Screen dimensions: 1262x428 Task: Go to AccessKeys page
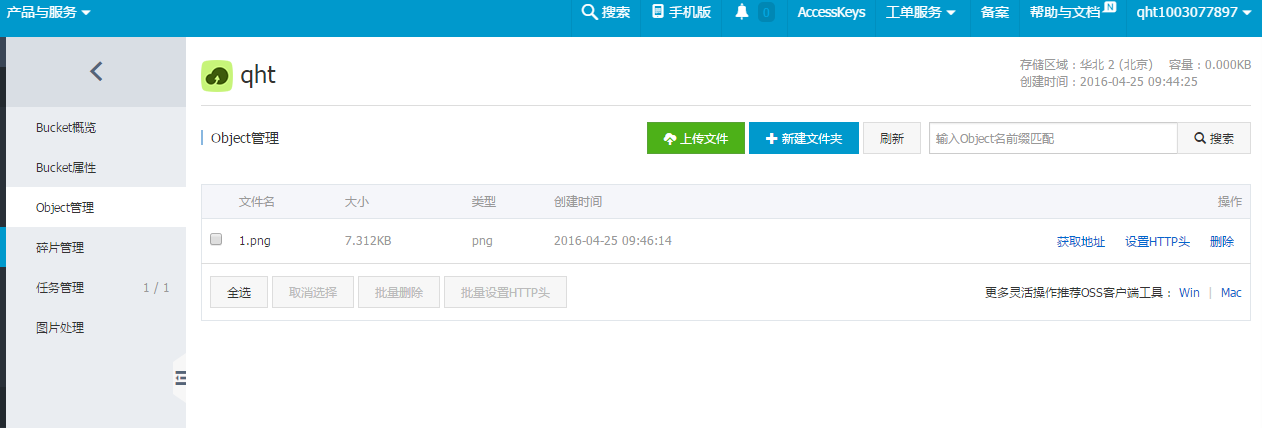831,13
